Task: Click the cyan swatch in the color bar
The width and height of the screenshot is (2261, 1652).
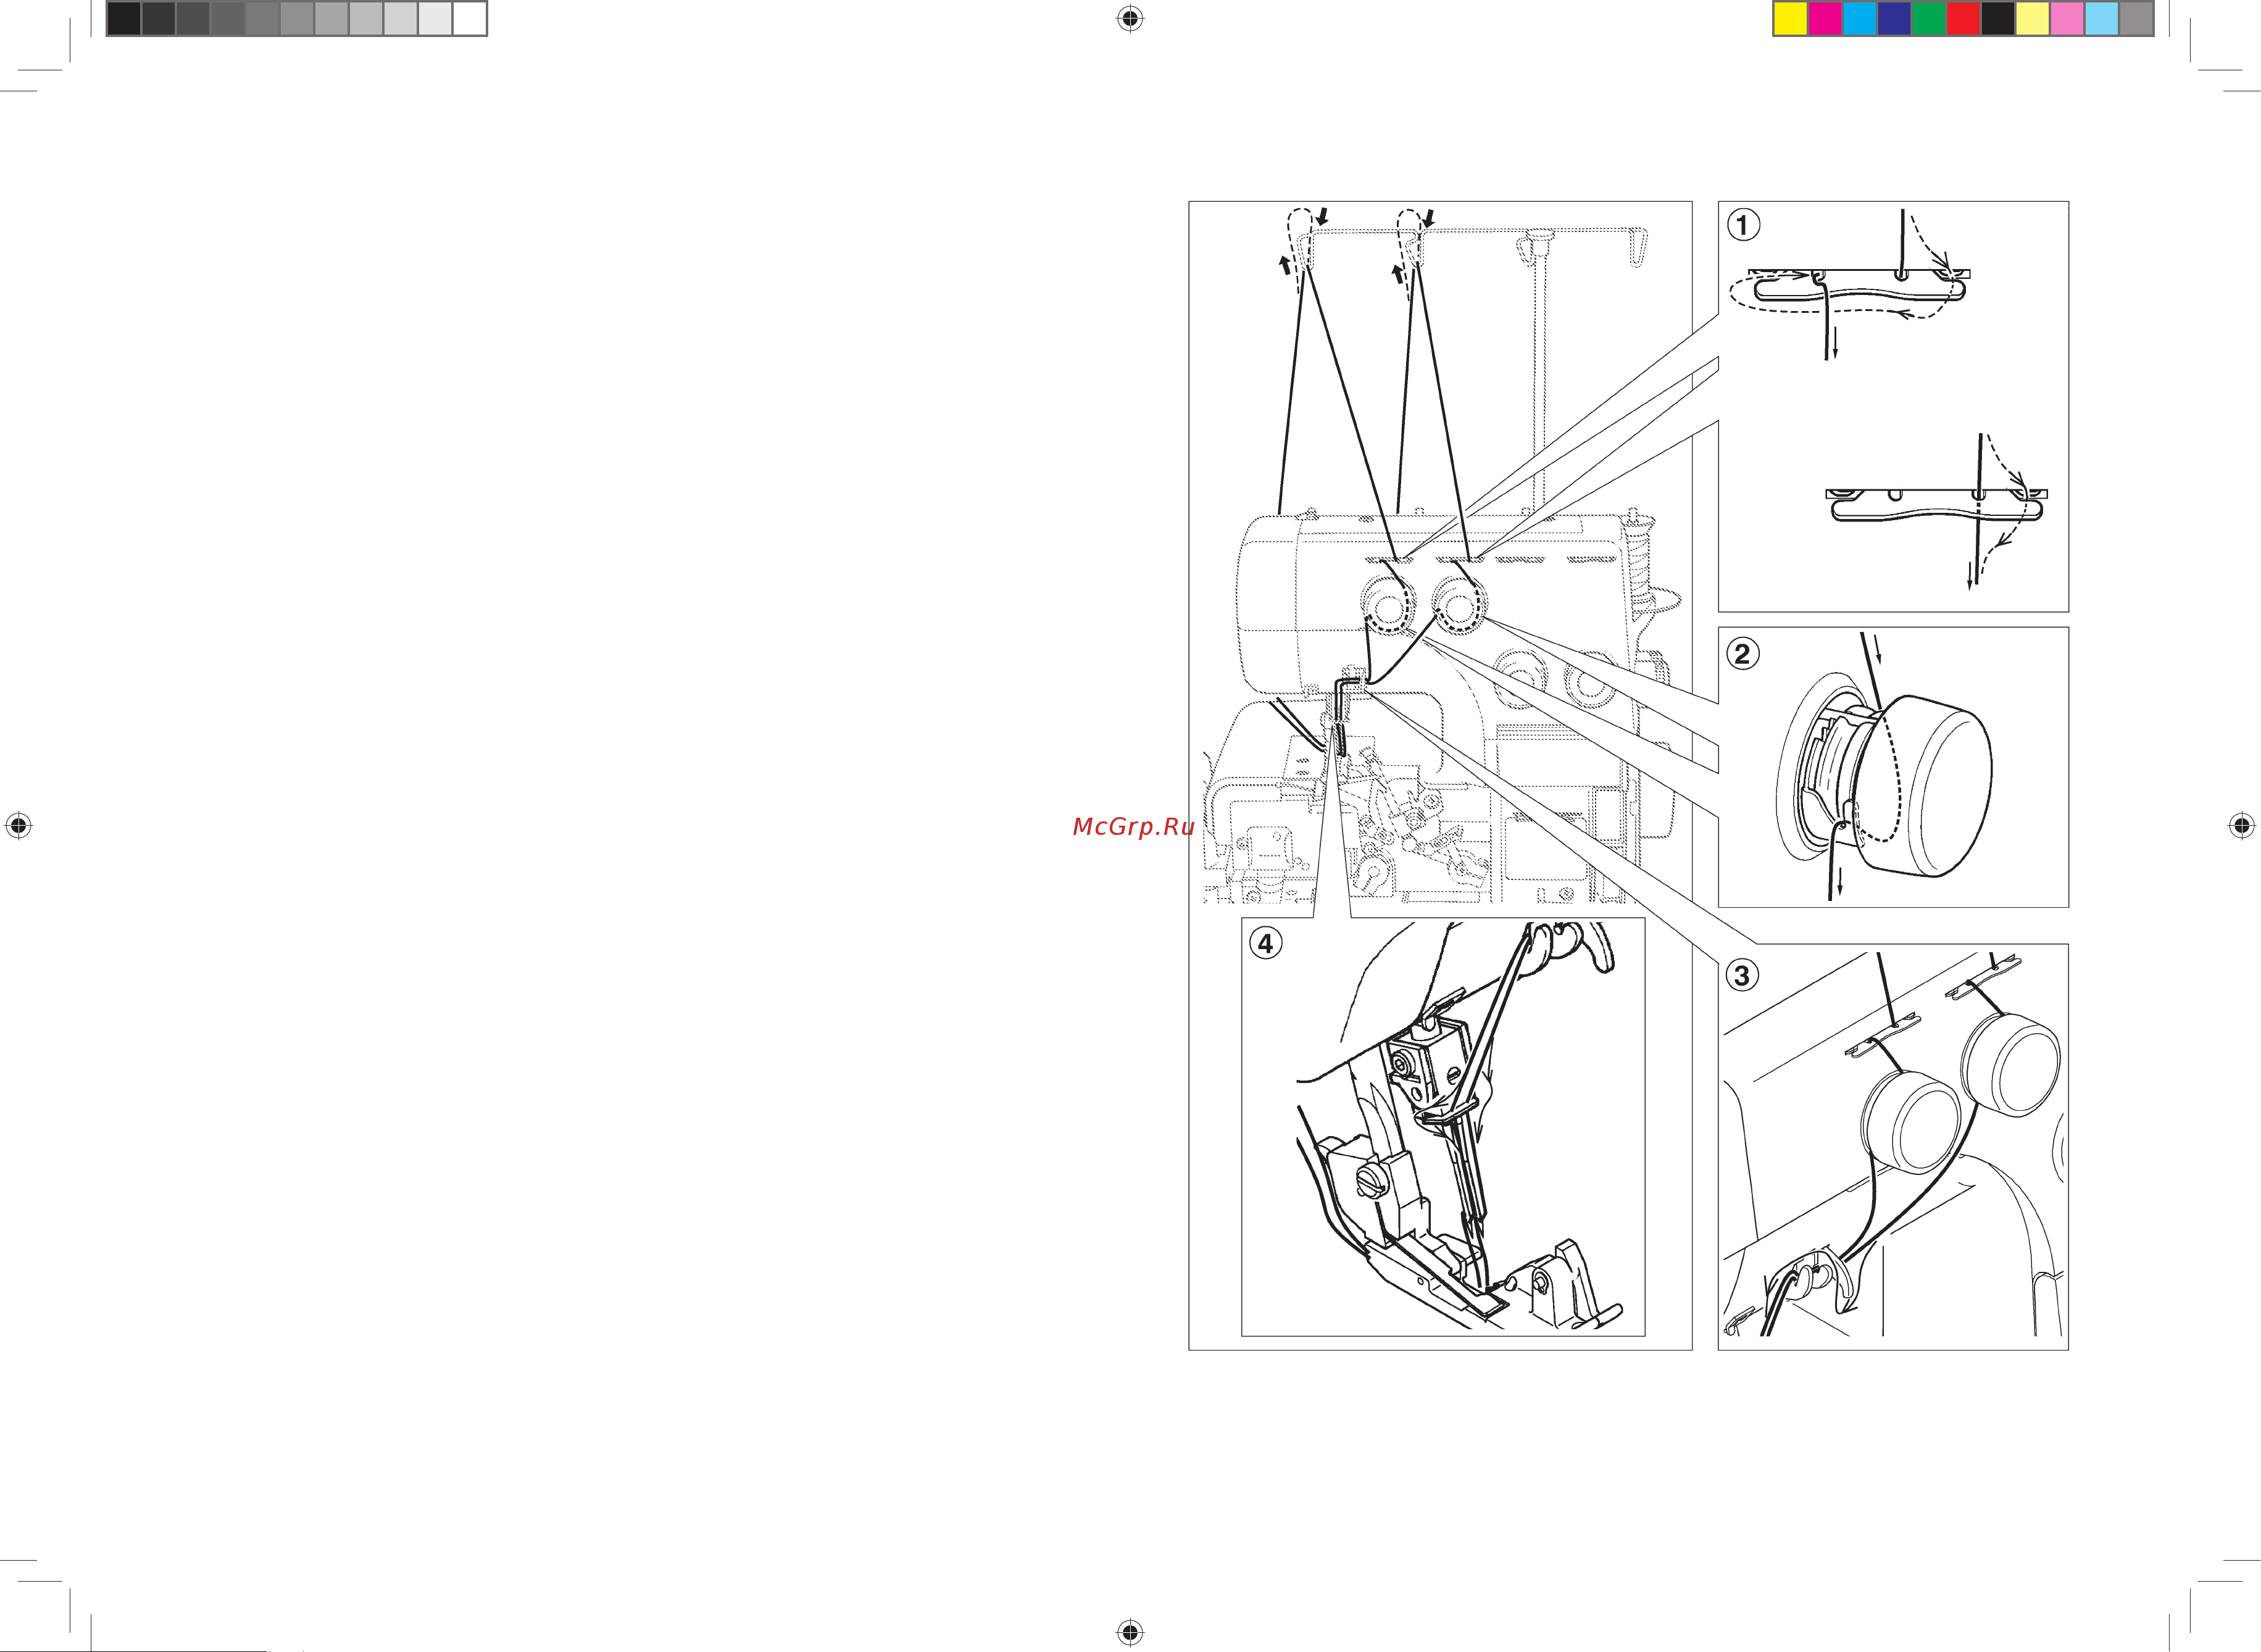Action: click(1859, 19)
